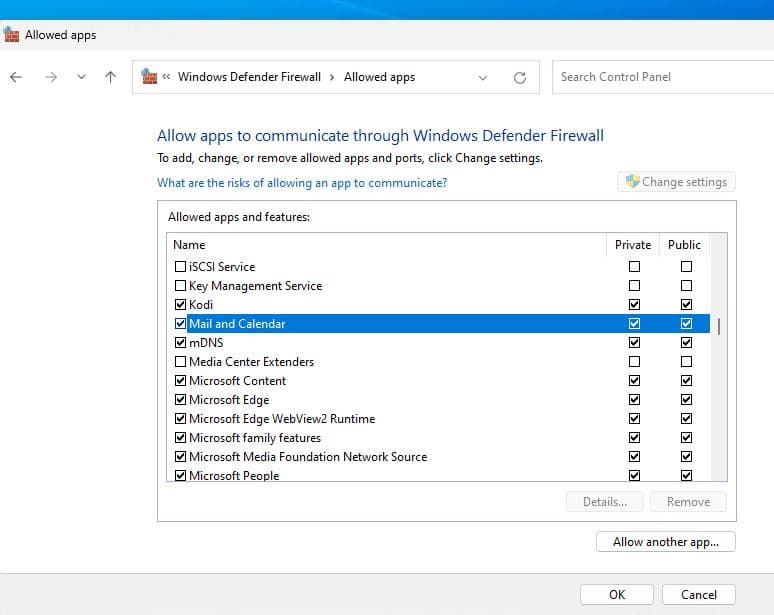The image size is (774, 615).
Task: Click the Allowed apps title bar icon
Action: [x=12, y=34]
